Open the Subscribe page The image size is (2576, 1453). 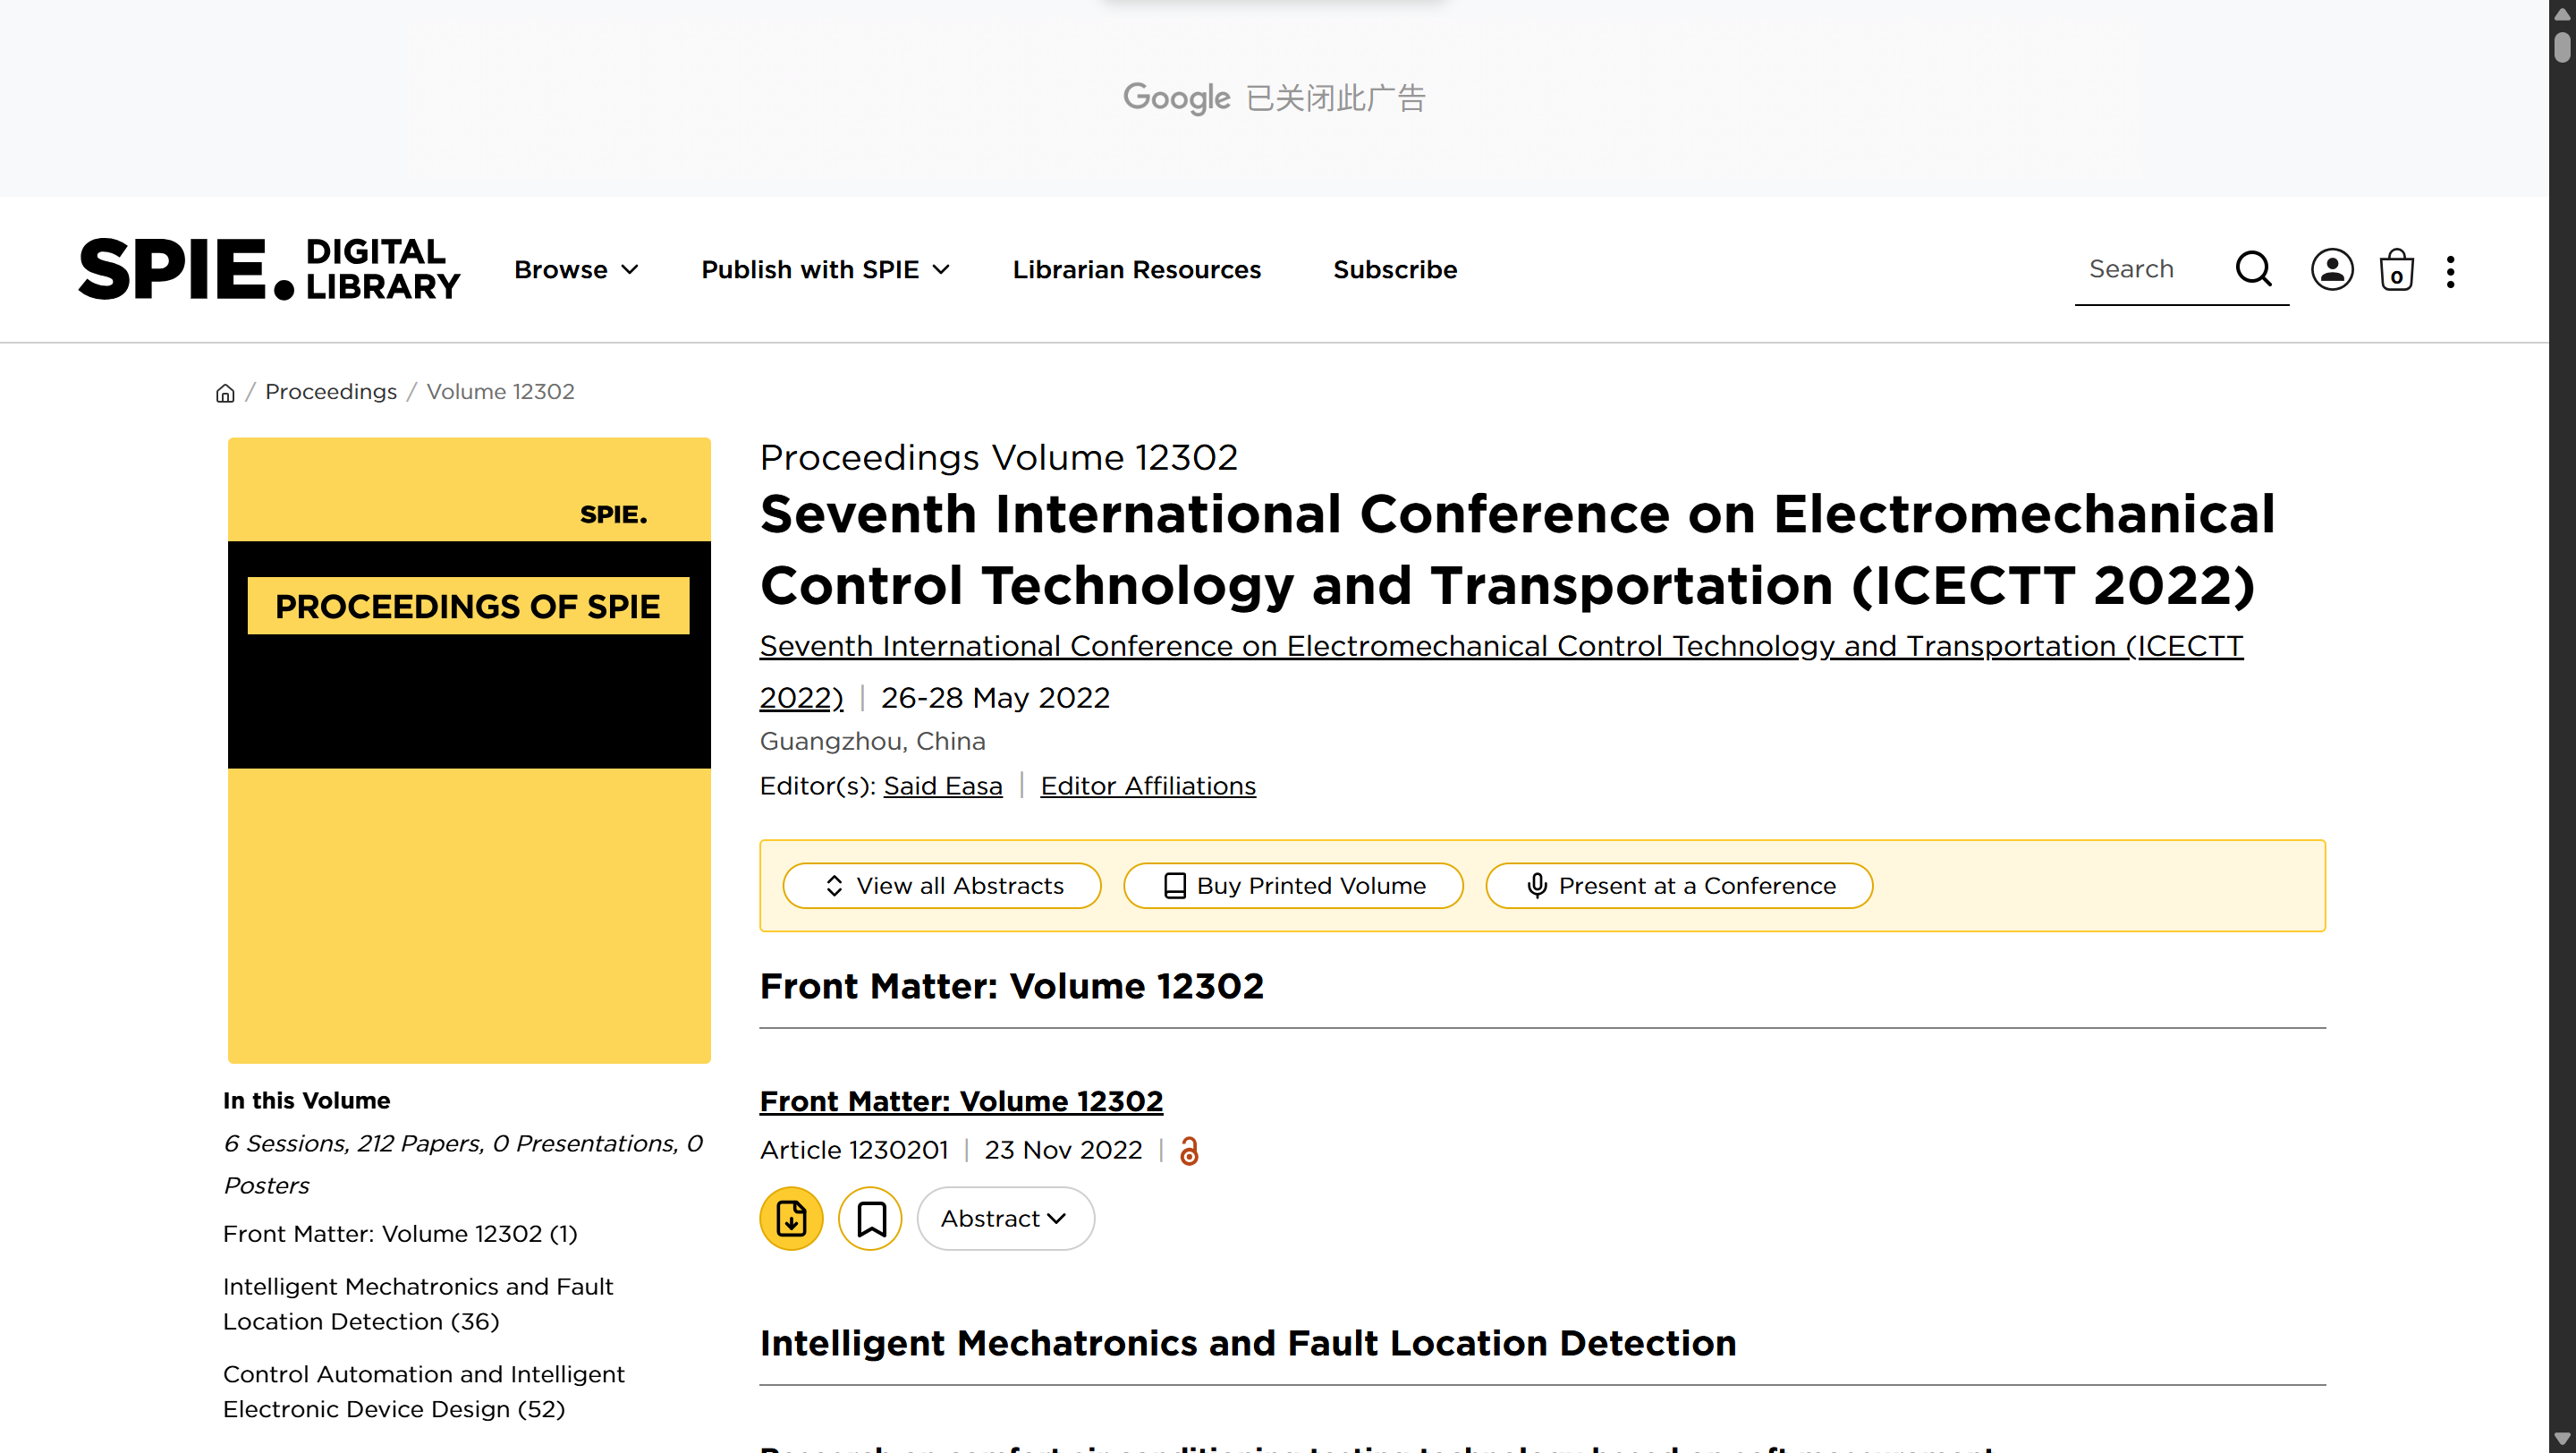(x=1395, y=270)
